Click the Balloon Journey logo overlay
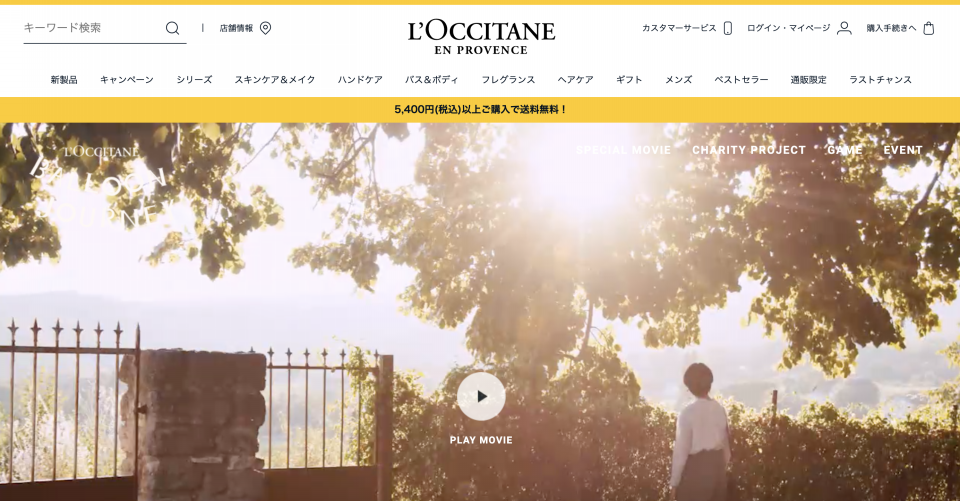 click(98, 184)
